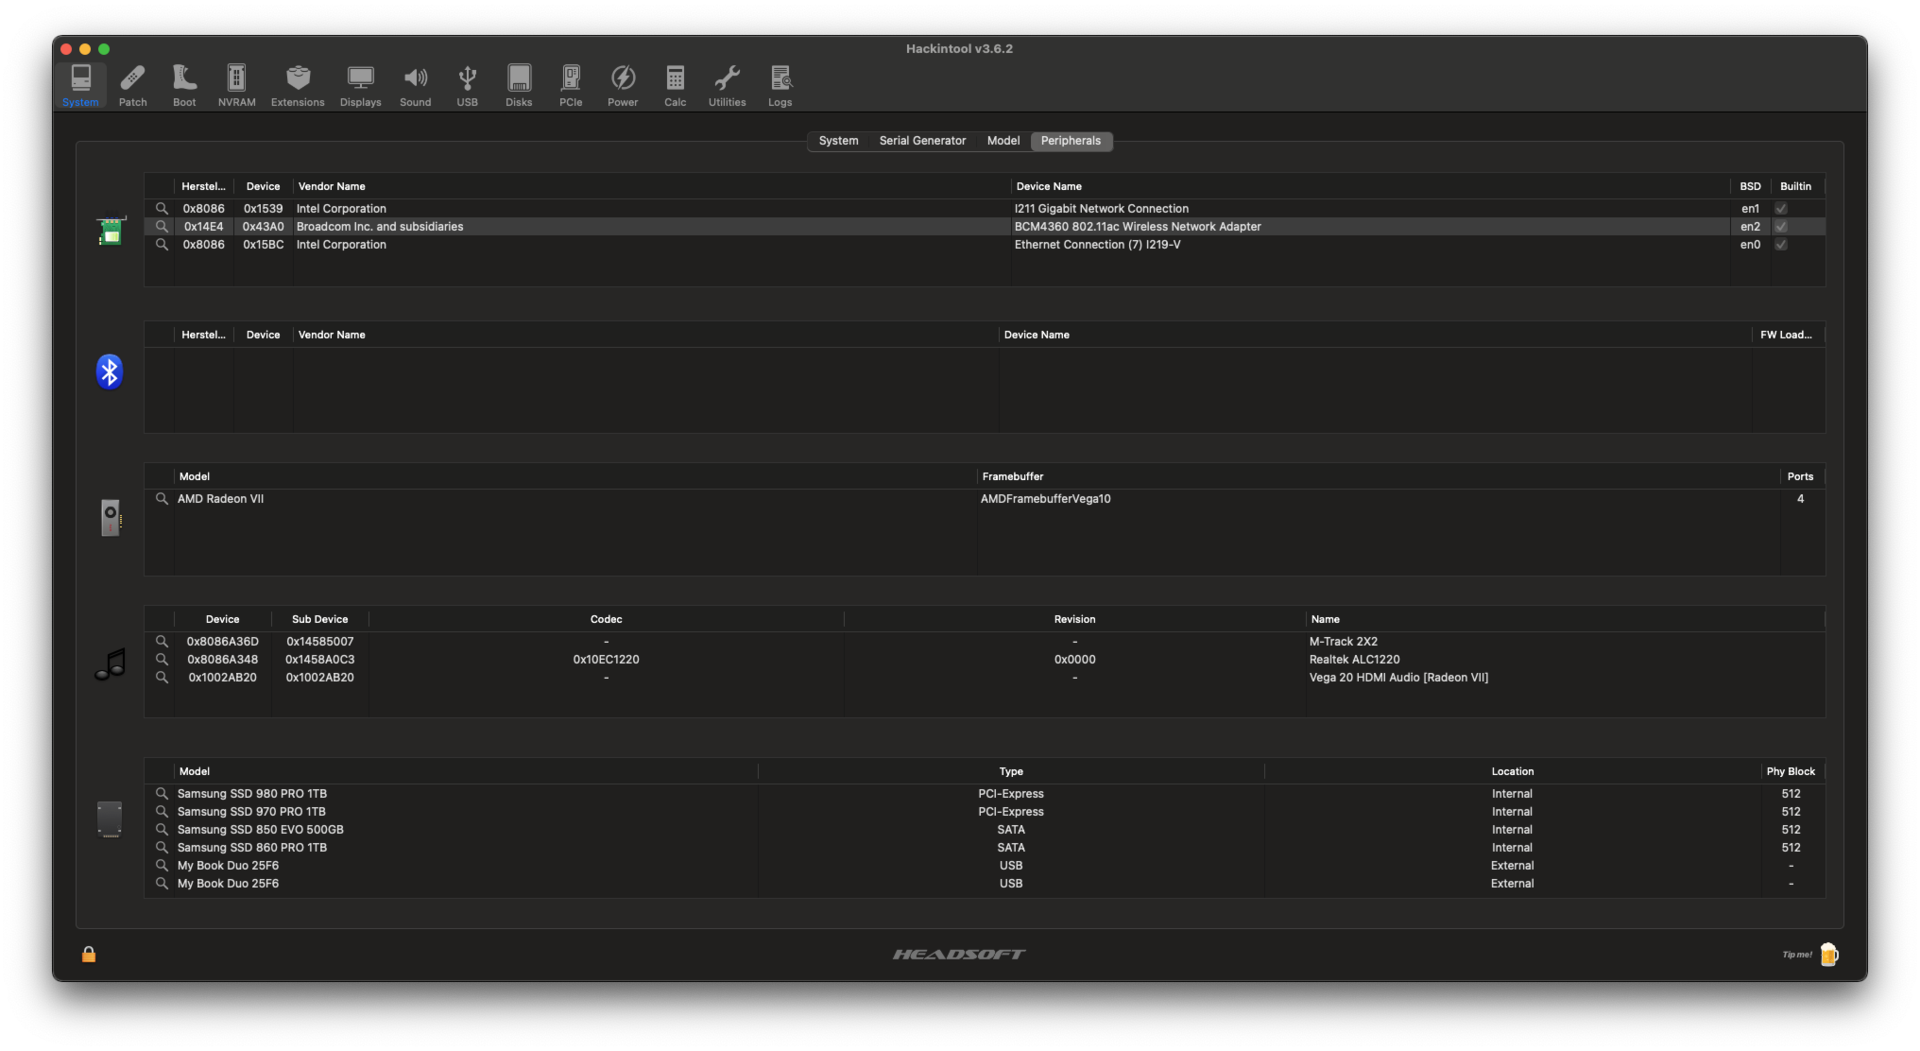This screenshot has height=1051, width=1920.
Task: Click the storage drive icon
Action: [110, 819]
